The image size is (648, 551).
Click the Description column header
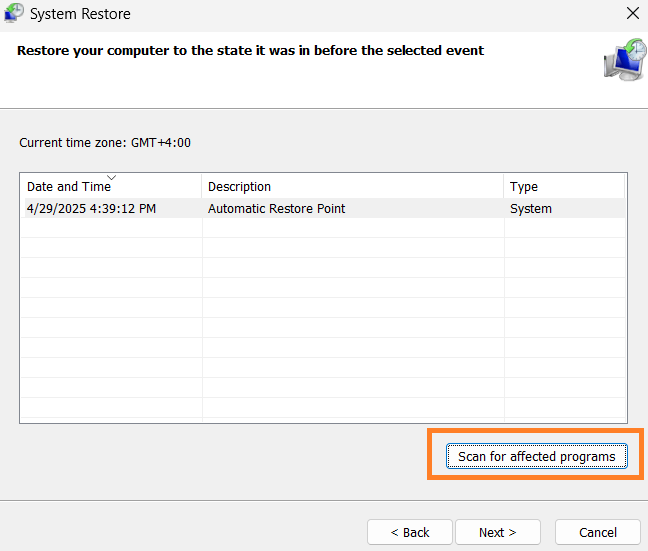click(239, 187)
